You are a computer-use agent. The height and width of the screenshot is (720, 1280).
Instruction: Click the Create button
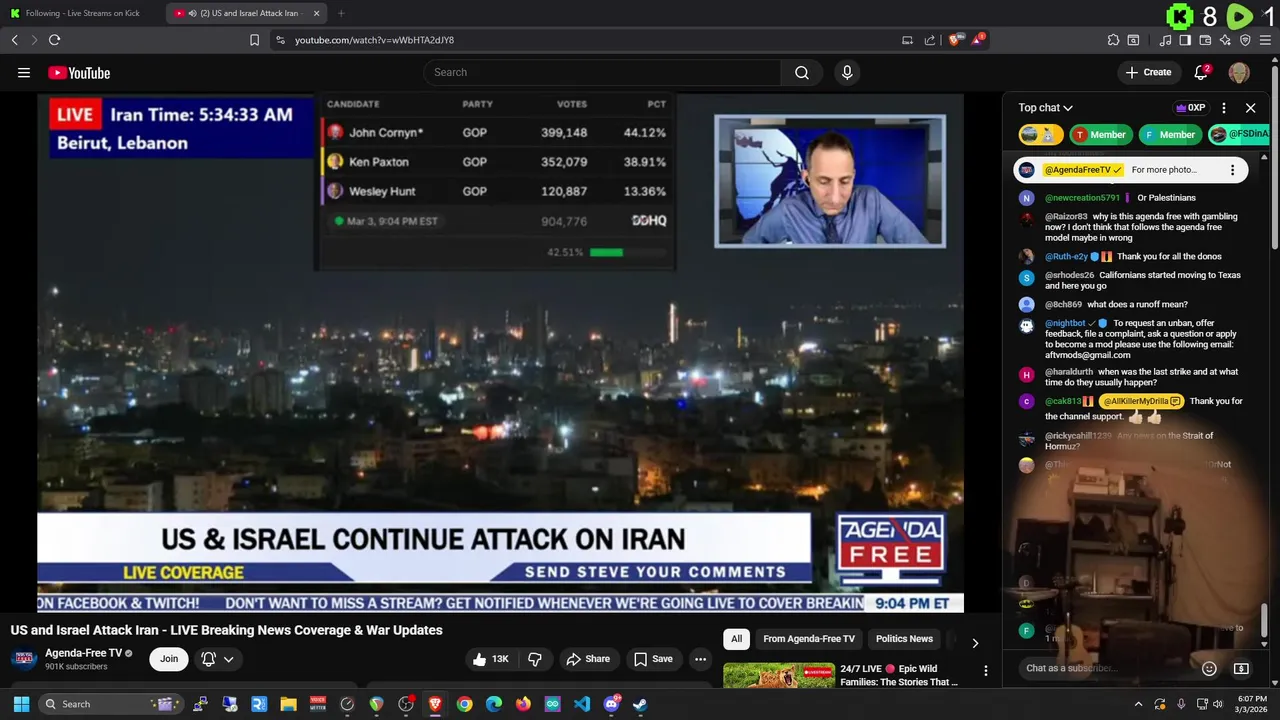(x=1148, y=72)
